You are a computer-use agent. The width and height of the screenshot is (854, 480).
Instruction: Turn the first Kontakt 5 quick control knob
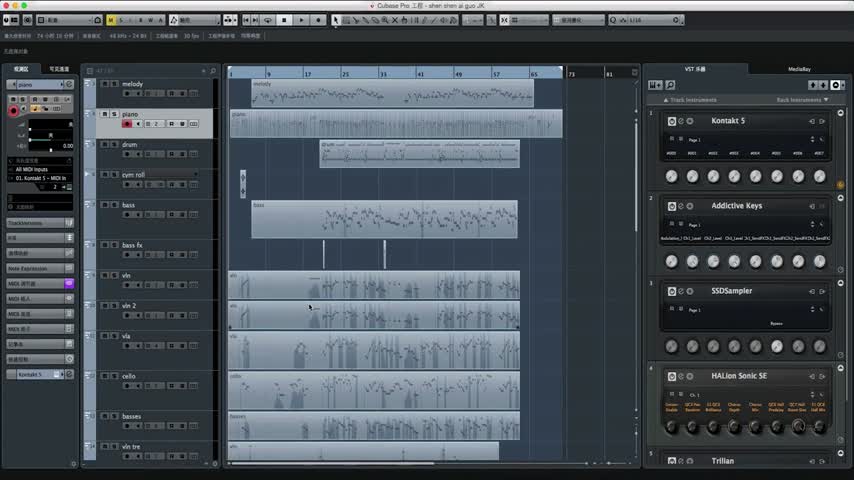[x=671, y=176]
